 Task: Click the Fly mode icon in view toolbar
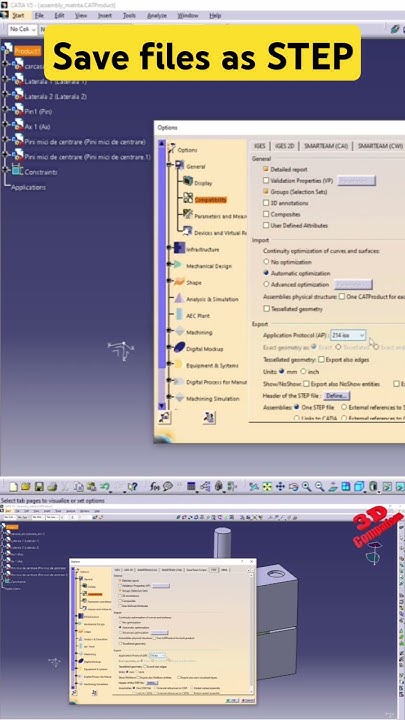tap(253, 486)
